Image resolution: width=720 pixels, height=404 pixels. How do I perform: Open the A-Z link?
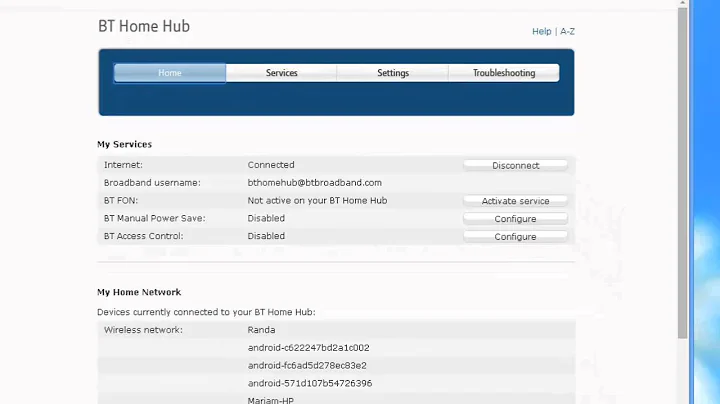pos(568,31)
